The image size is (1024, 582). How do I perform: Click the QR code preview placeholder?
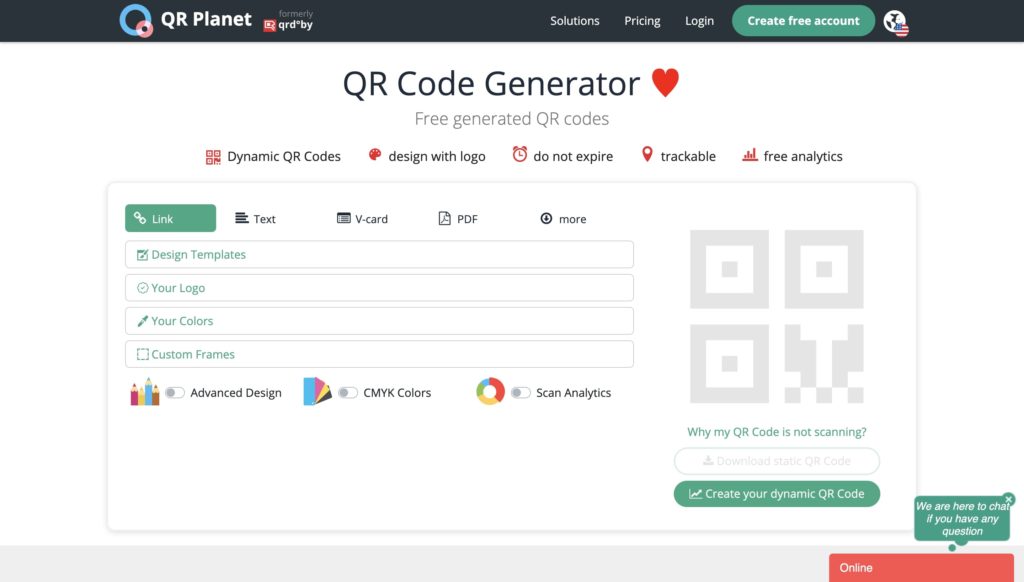(776, 316)
